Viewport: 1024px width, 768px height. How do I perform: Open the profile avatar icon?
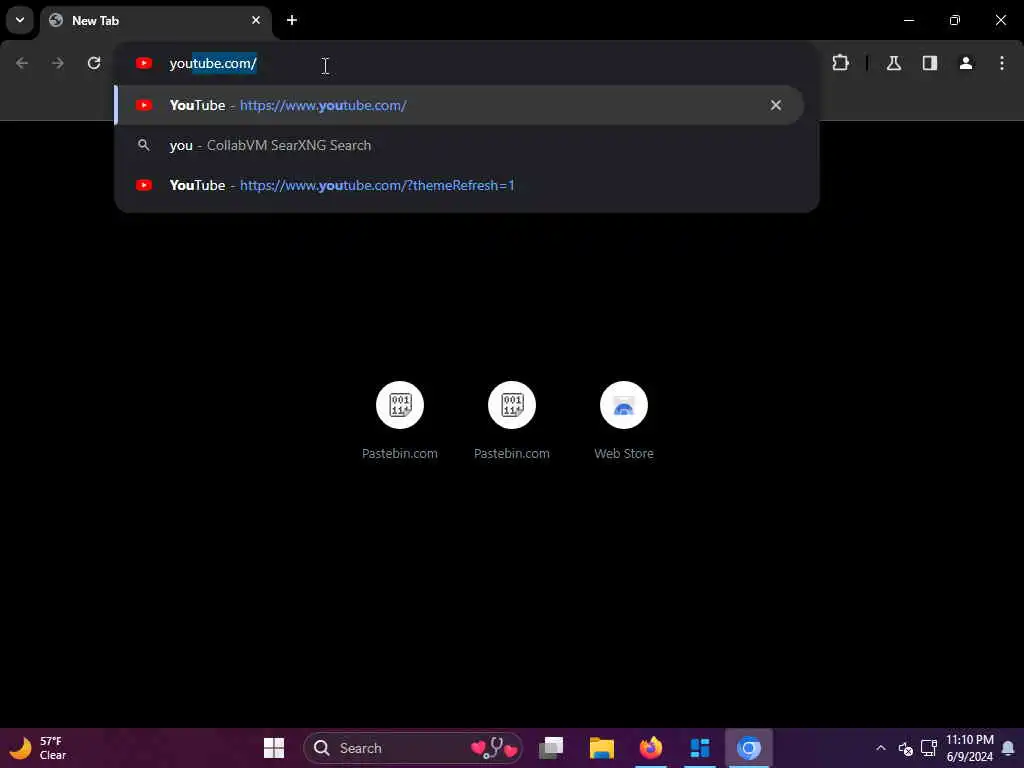966,63
